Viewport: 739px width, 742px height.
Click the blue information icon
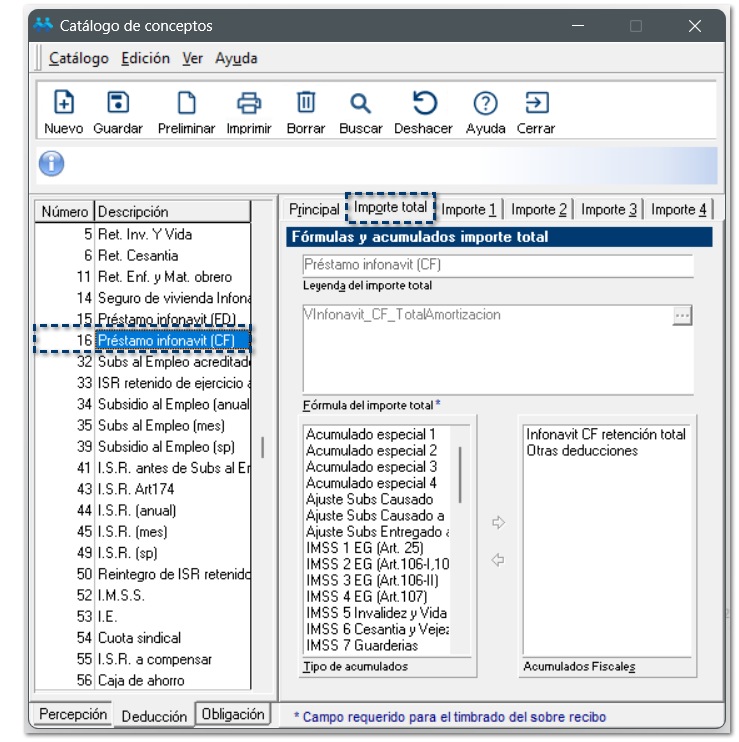(x=51, y=164)
